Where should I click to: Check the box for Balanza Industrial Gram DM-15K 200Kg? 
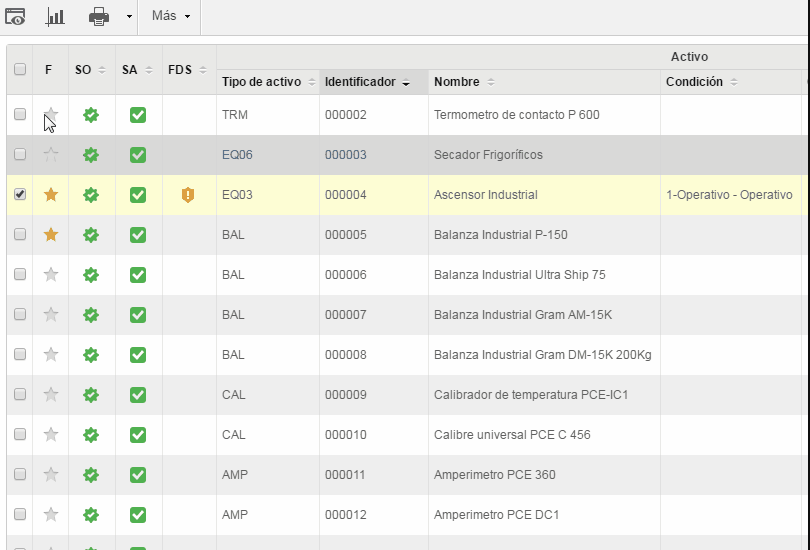pos(20,354)
